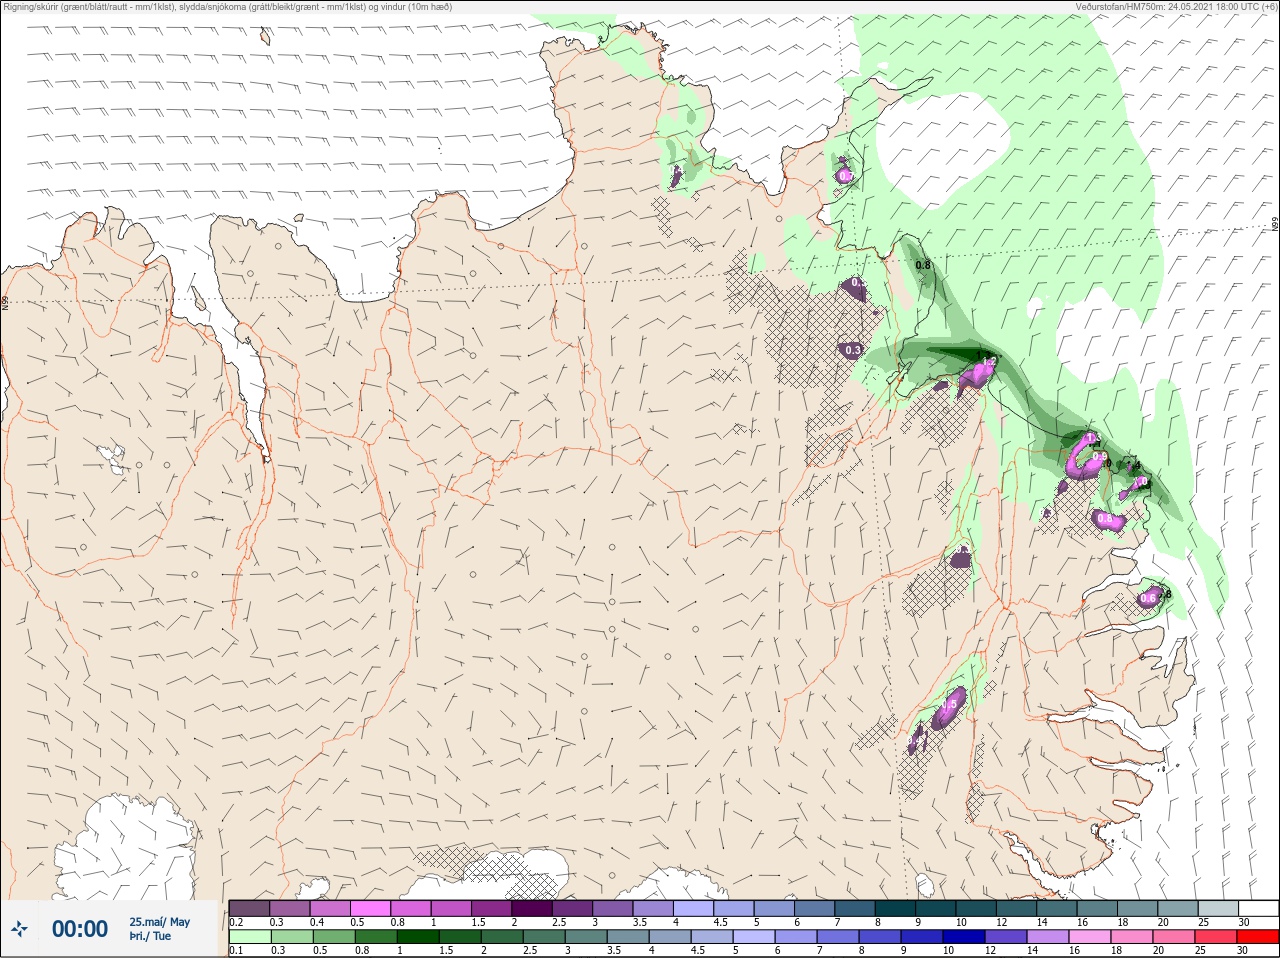Image resolution: width=1280 pixels, height=958 pixels.
Task: Click the 0.7 precipitation value on the map
Action: coord(845,176)
